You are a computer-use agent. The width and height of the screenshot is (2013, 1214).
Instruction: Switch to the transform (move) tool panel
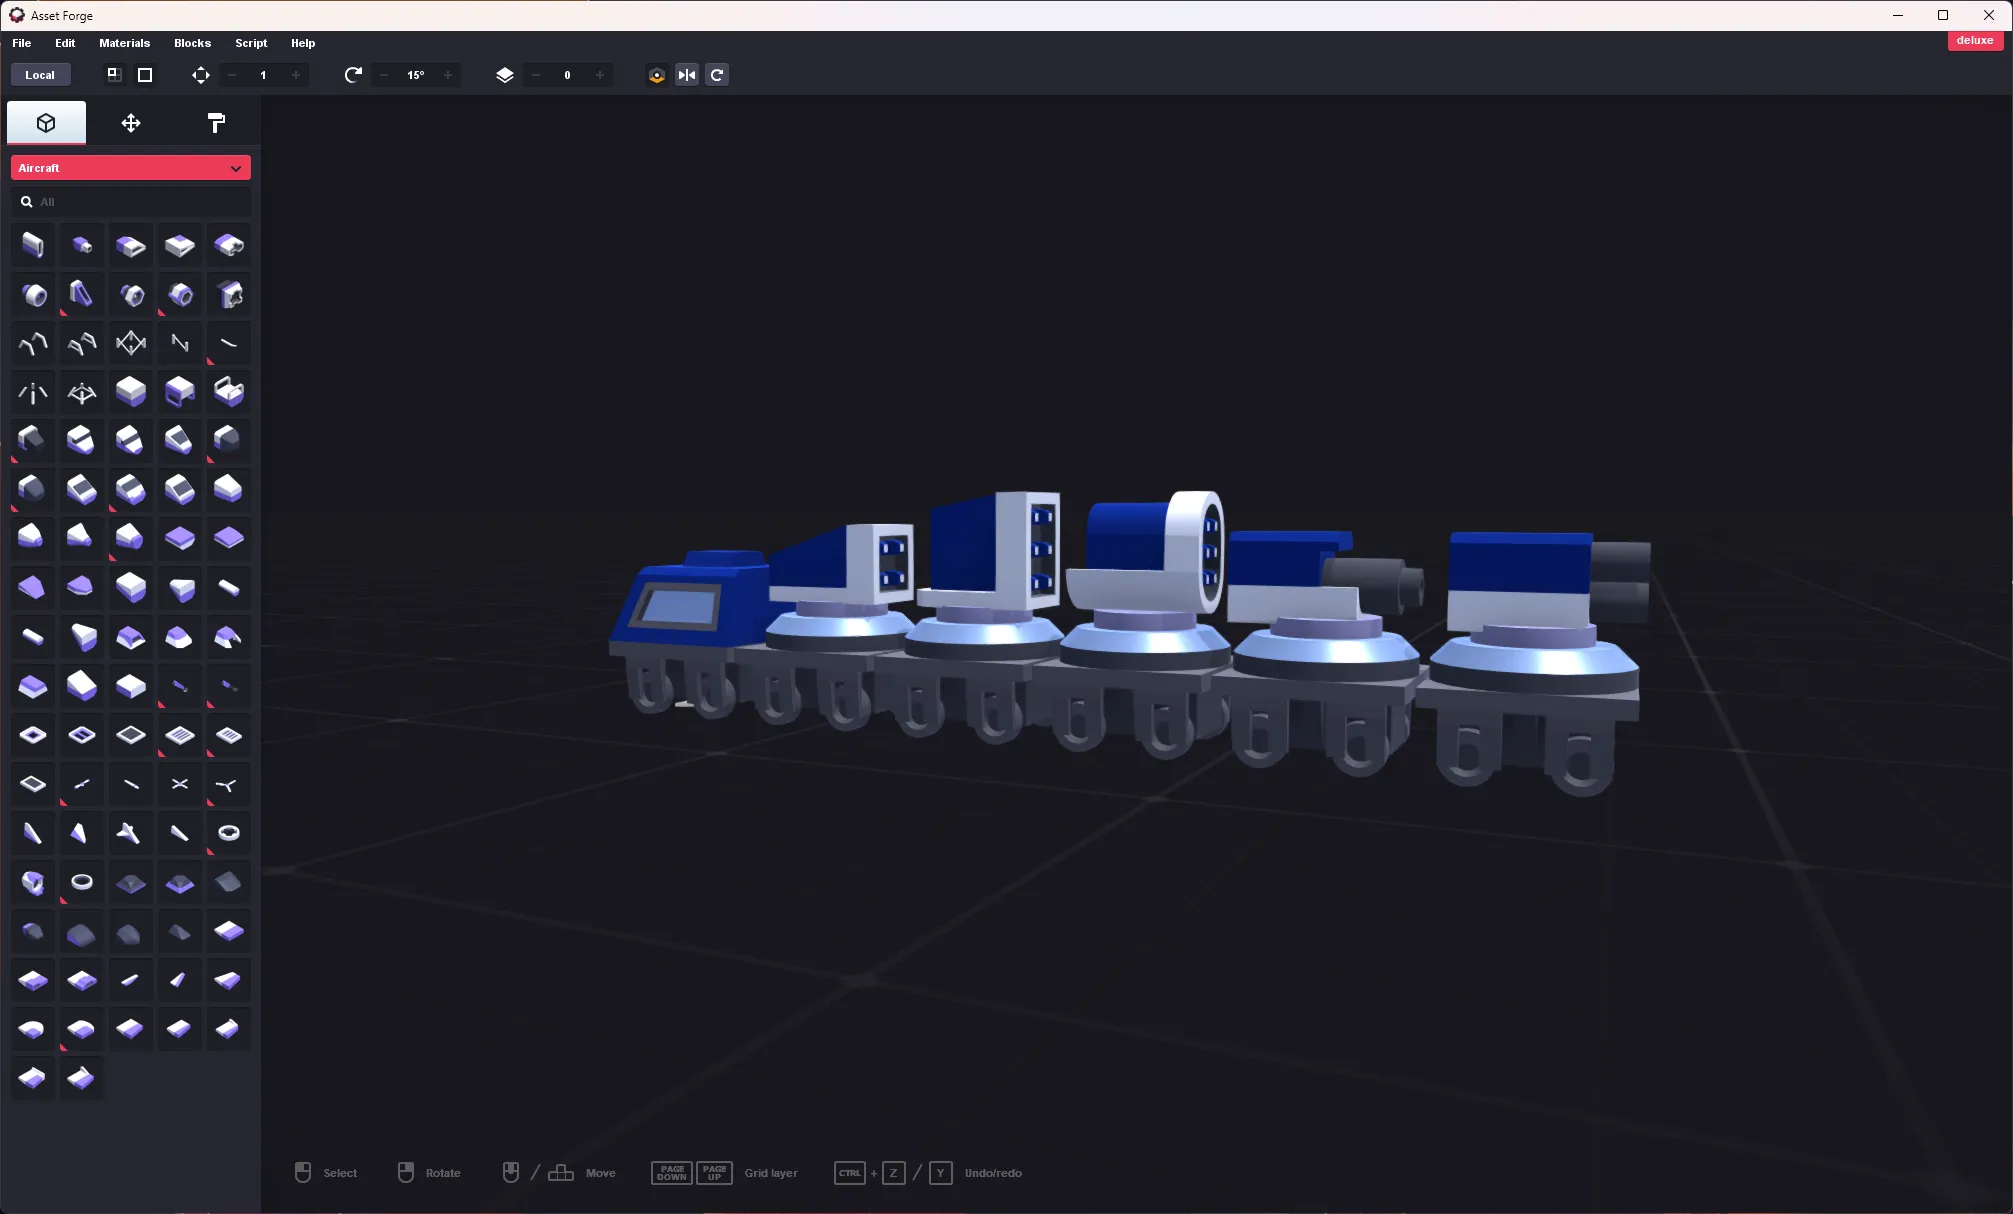130,122
